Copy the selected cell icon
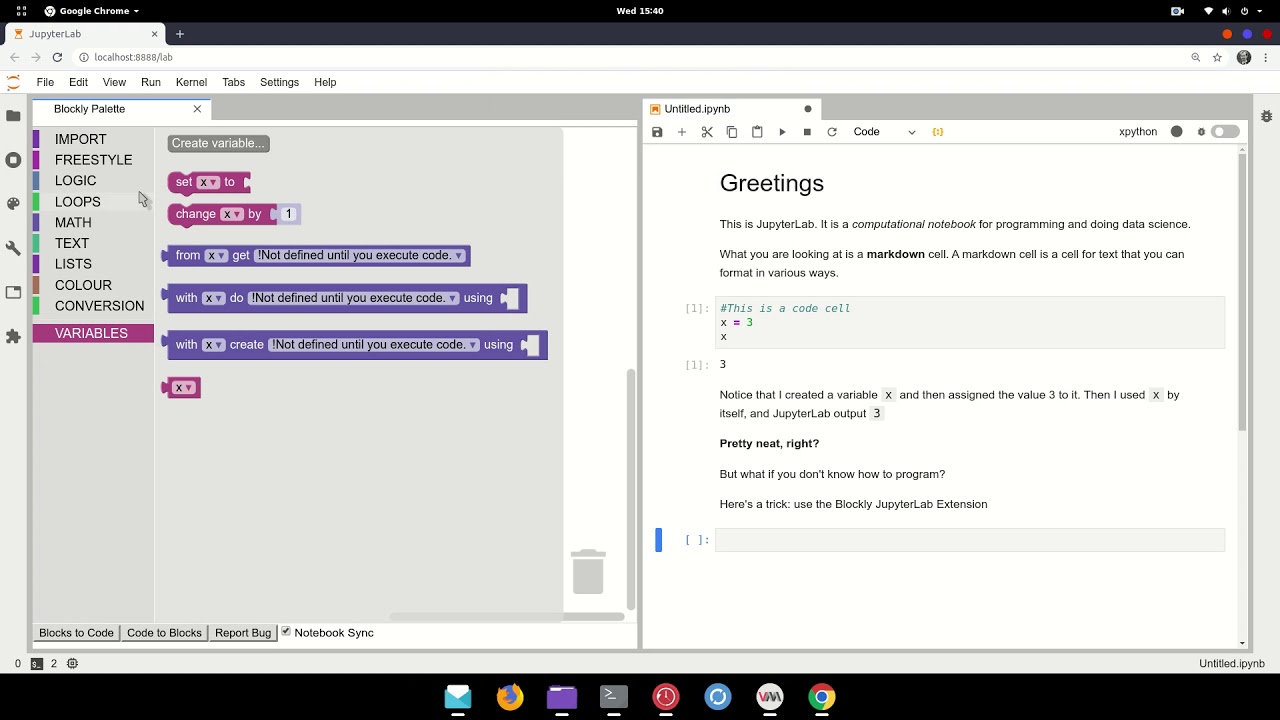Viewport: 1280px width, 720px height. (x=732, y=132)
